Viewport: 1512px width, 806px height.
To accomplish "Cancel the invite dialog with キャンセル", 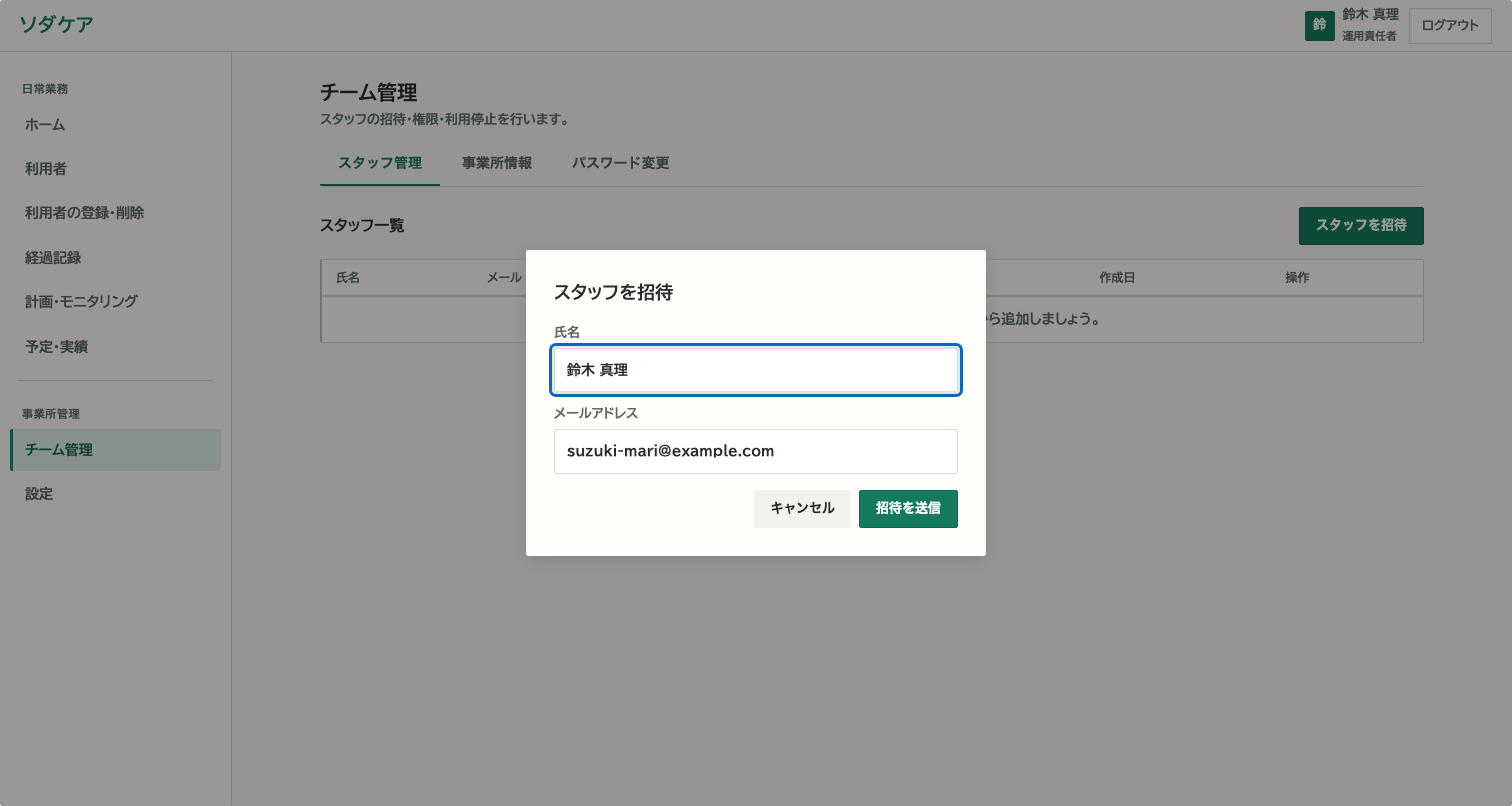I will pyautogui.click(x=802, y=508).
